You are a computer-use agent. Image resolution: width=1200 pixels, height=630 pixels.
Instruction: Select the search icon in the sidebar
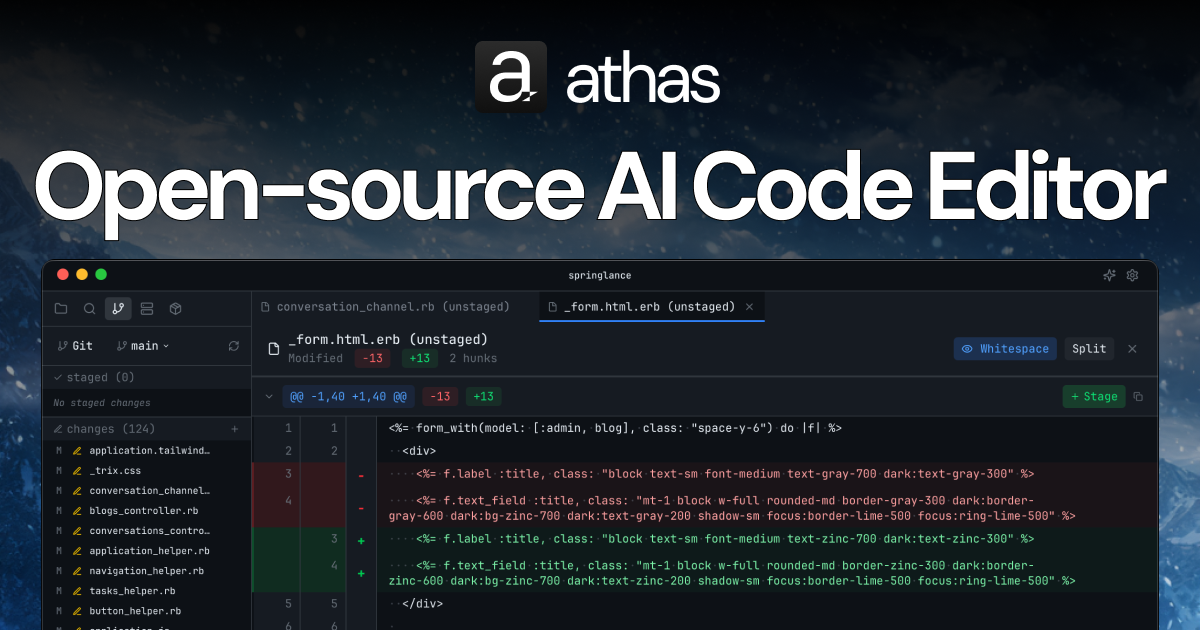click(89, 308)
